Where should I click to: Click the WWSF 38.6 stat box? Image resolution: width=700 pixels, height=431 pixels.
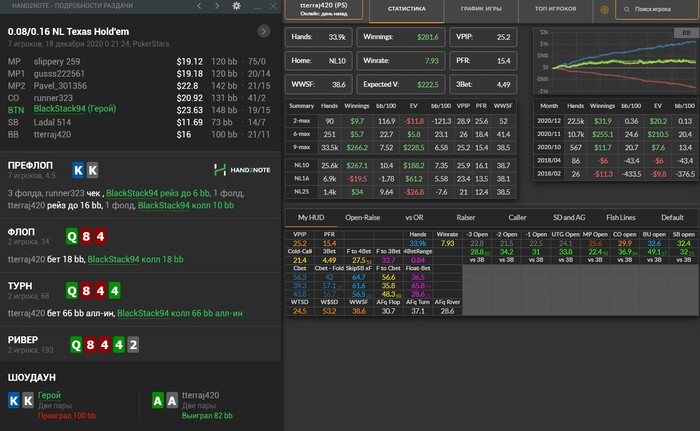click(x=318, y=84)
